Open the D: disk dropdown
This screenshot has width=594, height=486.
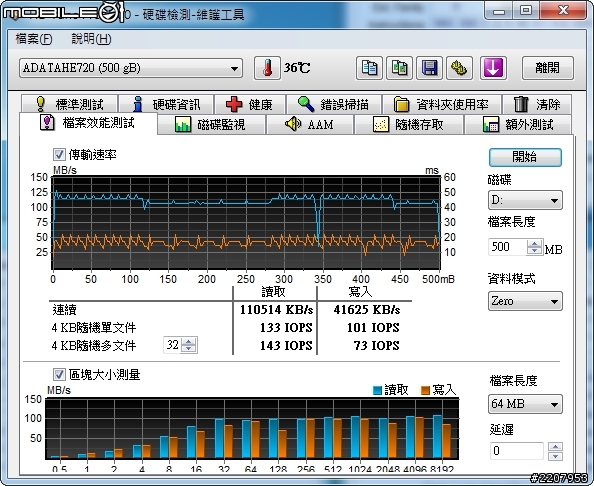(x=525, y=200)
